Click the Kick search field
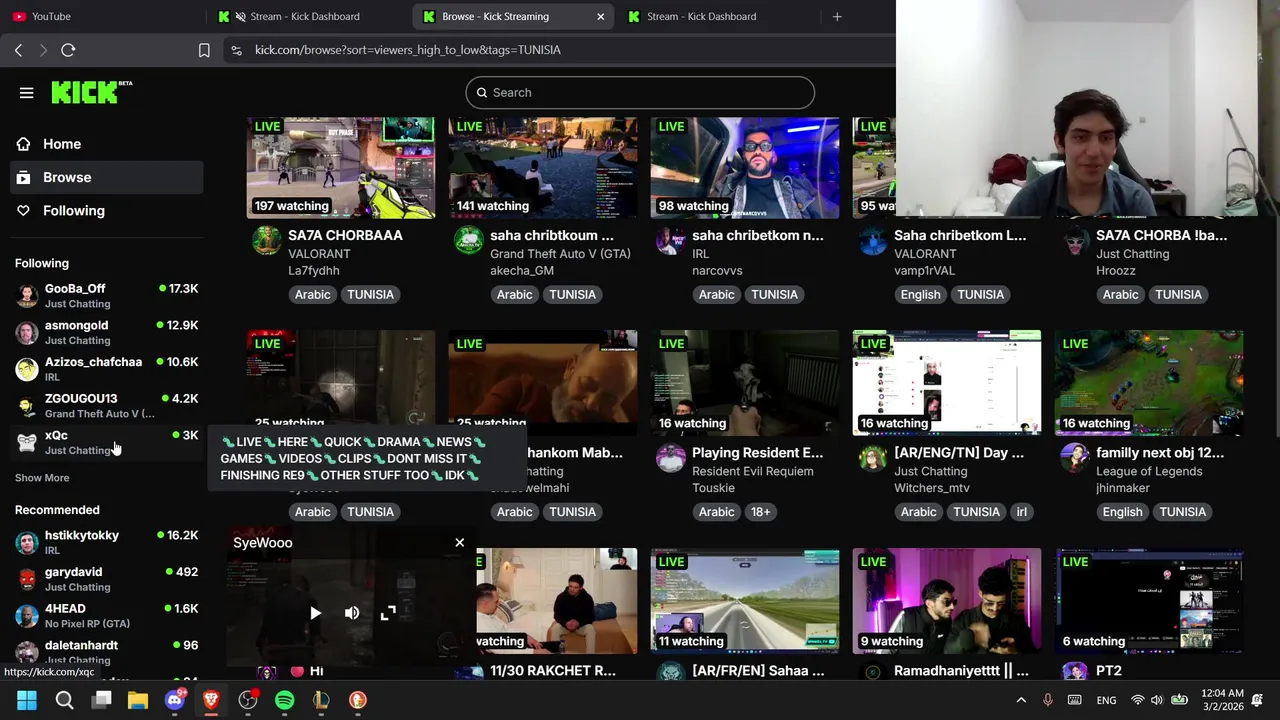 point(640,92)
